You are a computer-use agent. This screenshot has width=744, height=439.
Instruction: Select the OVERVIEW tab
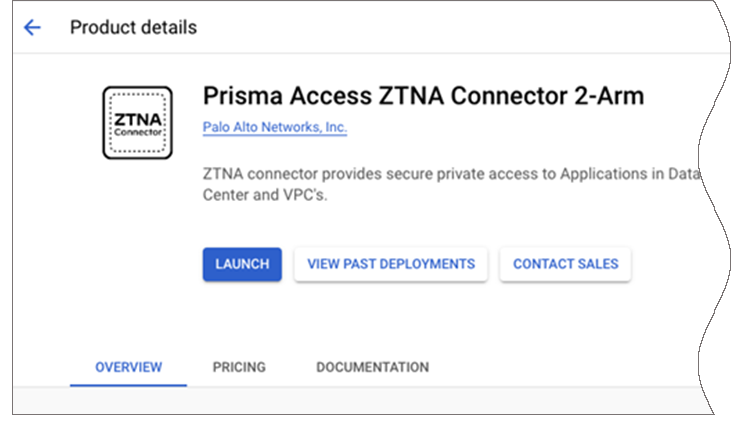pyautogui.click(x=128, y=367)
